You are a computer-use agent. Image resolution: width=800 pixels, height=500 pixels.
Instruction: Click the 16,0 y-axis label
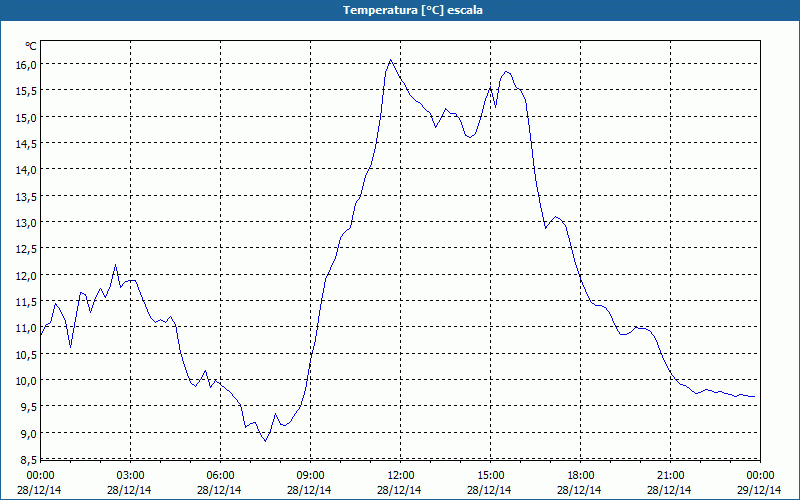coord(27,65)
